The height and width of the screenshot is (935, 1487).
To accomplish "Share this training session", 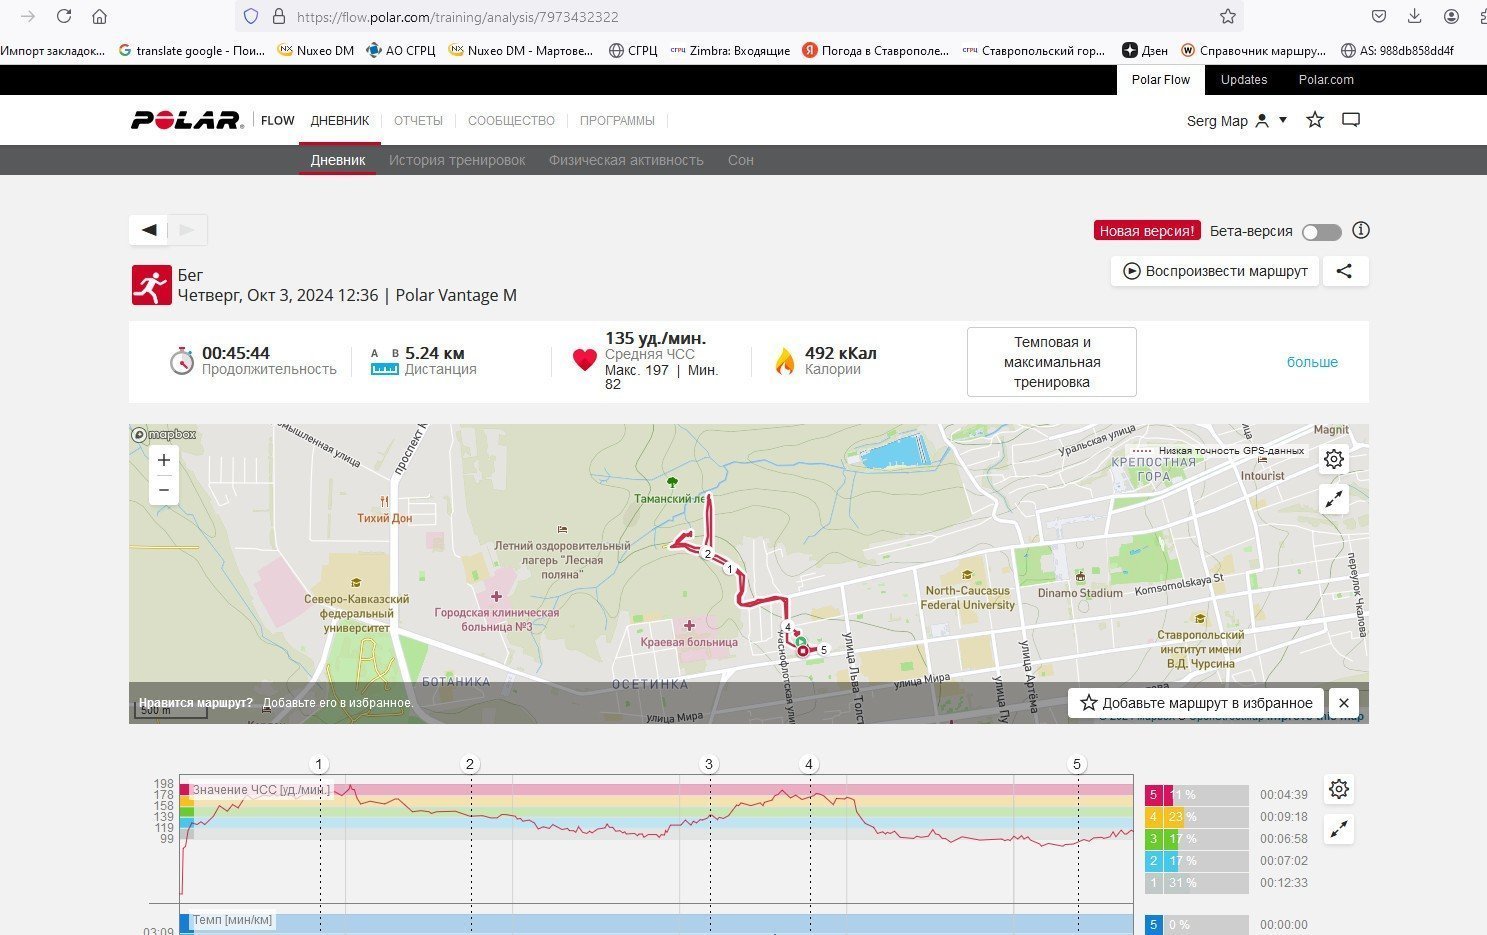I will 1345,271.
